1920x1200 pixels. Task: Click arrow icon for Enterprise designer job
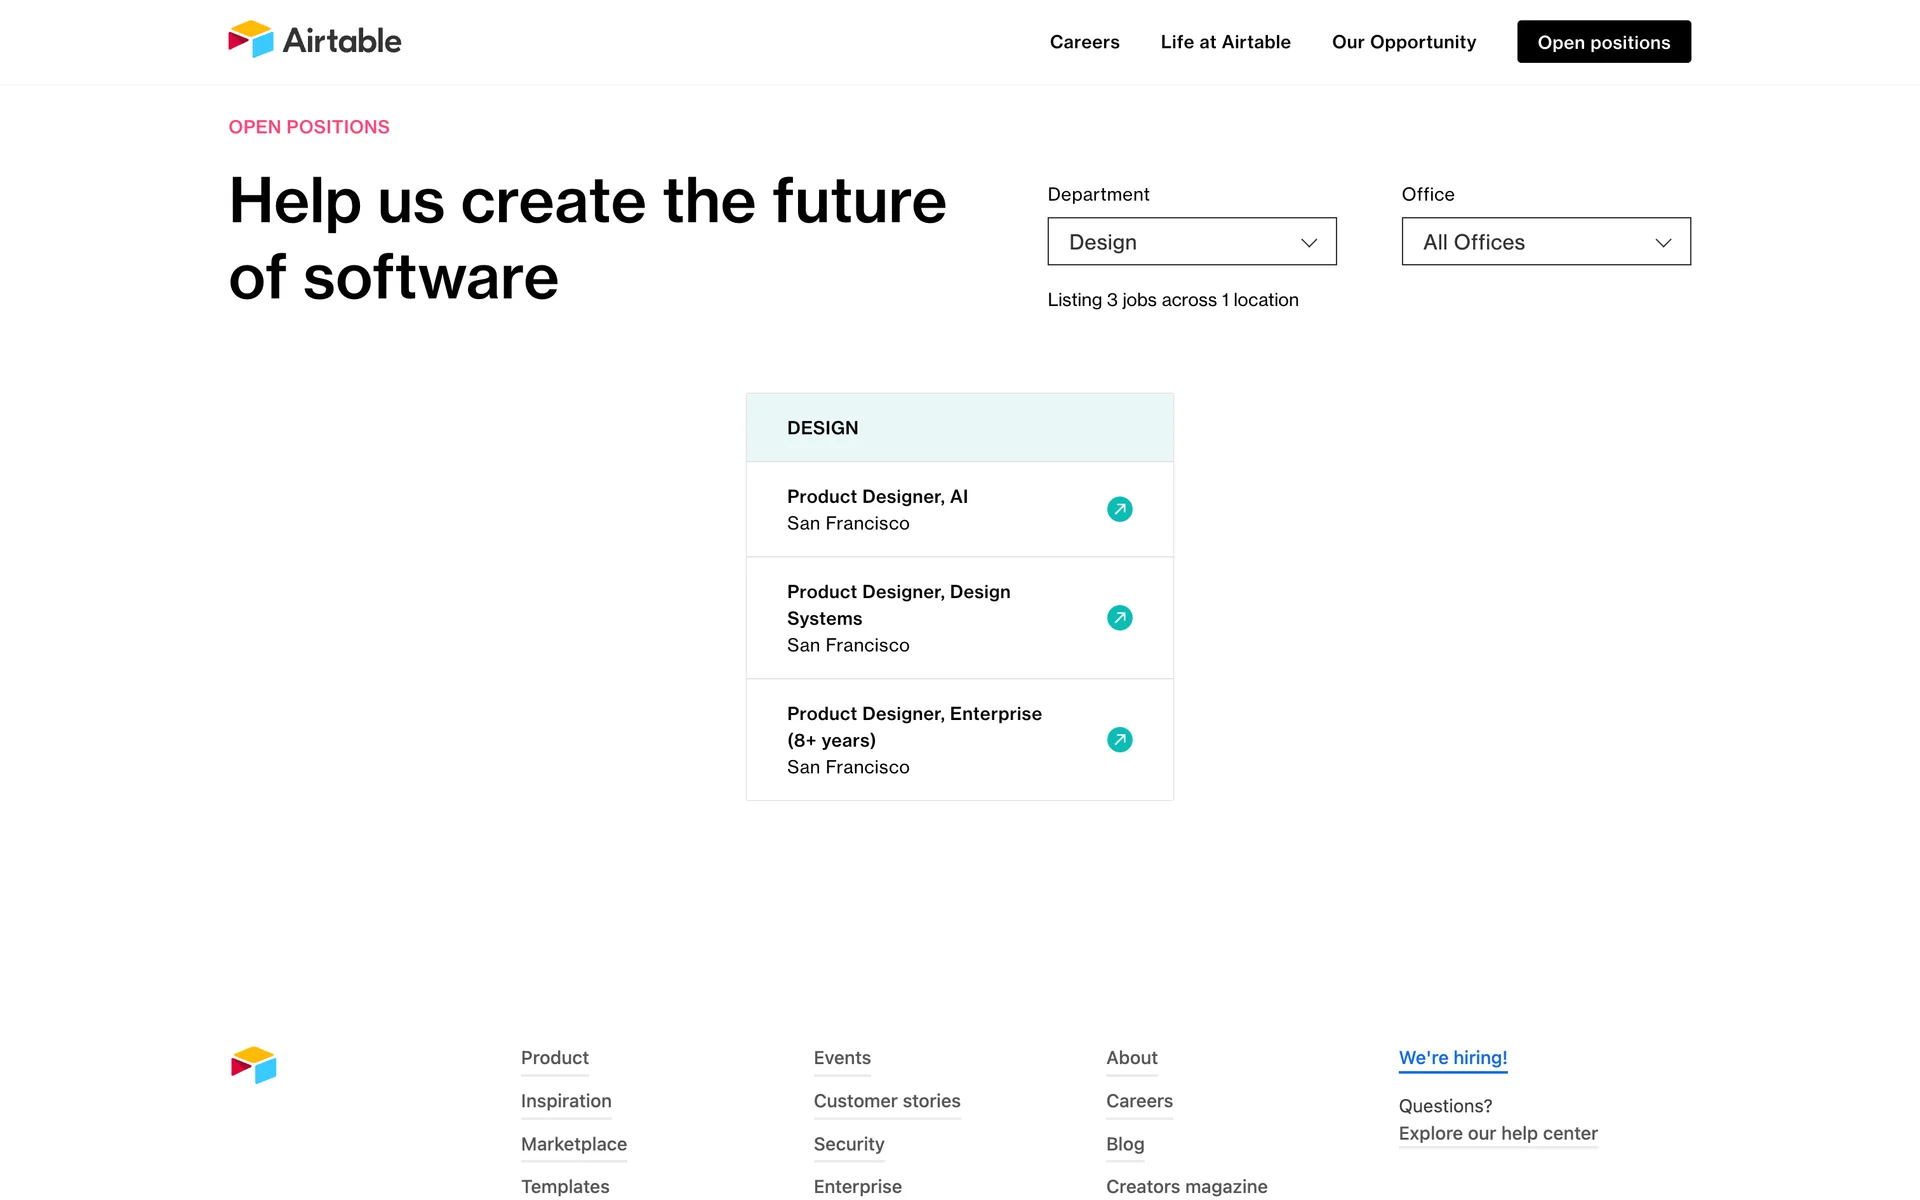coord(1119,740)
